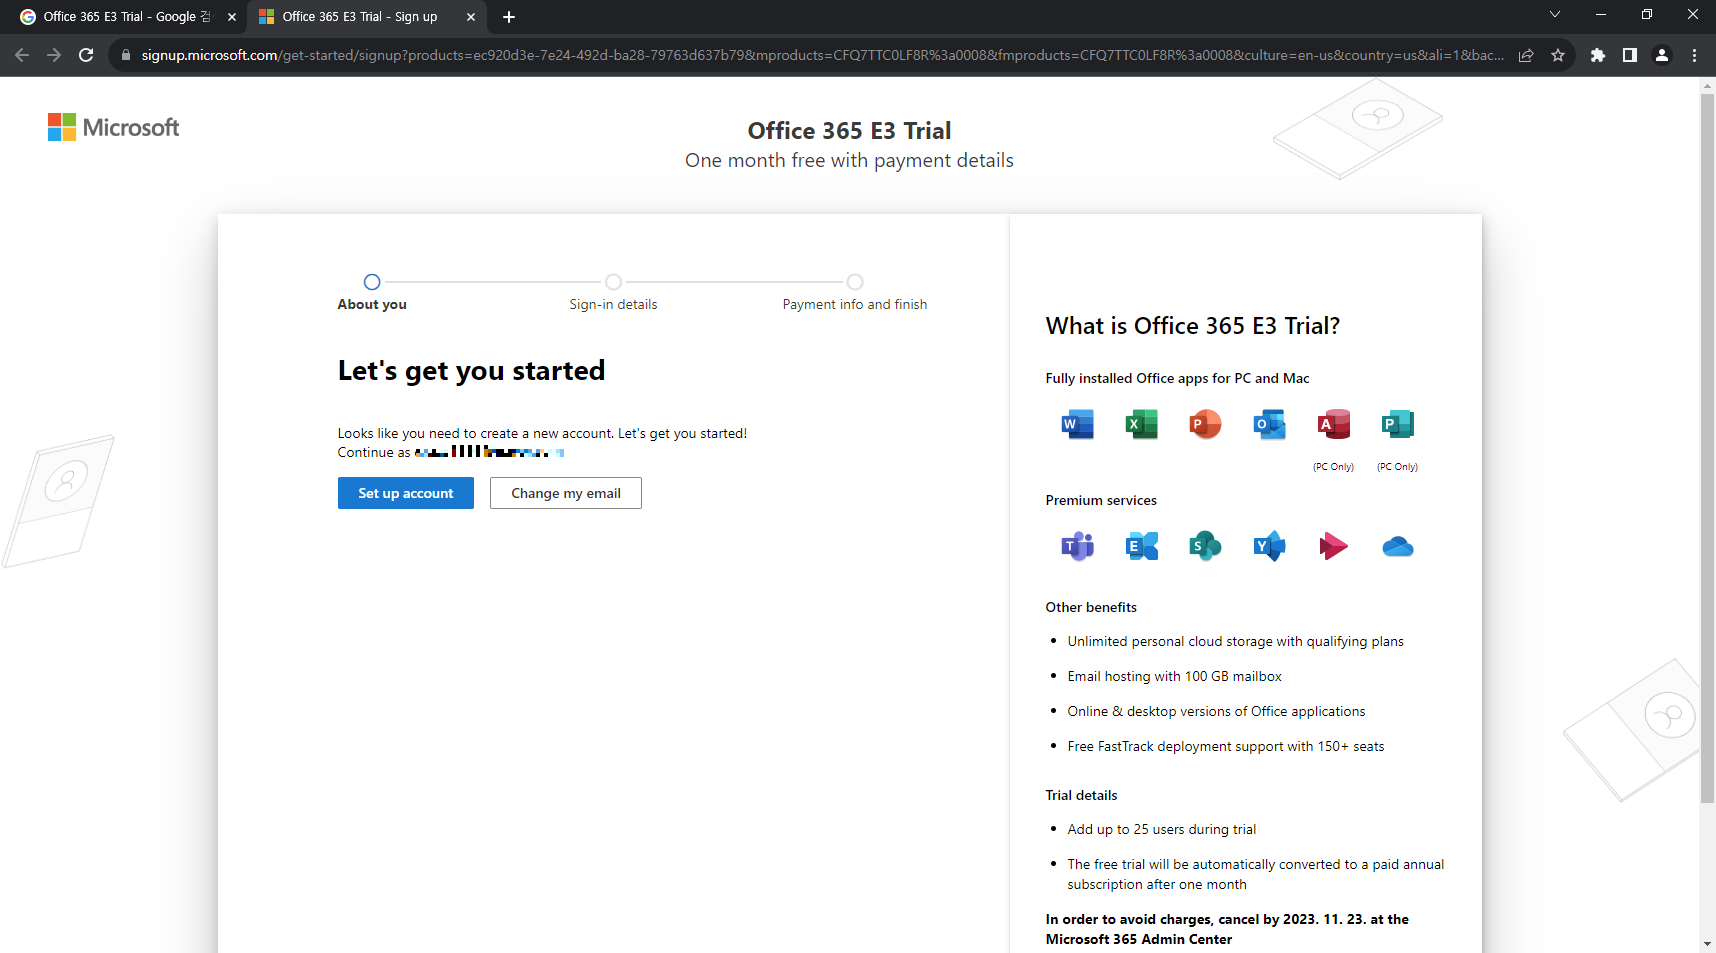This screenshot has height=953, width=1716.
Task: Click Set up account button
Action: pos(406,493)
